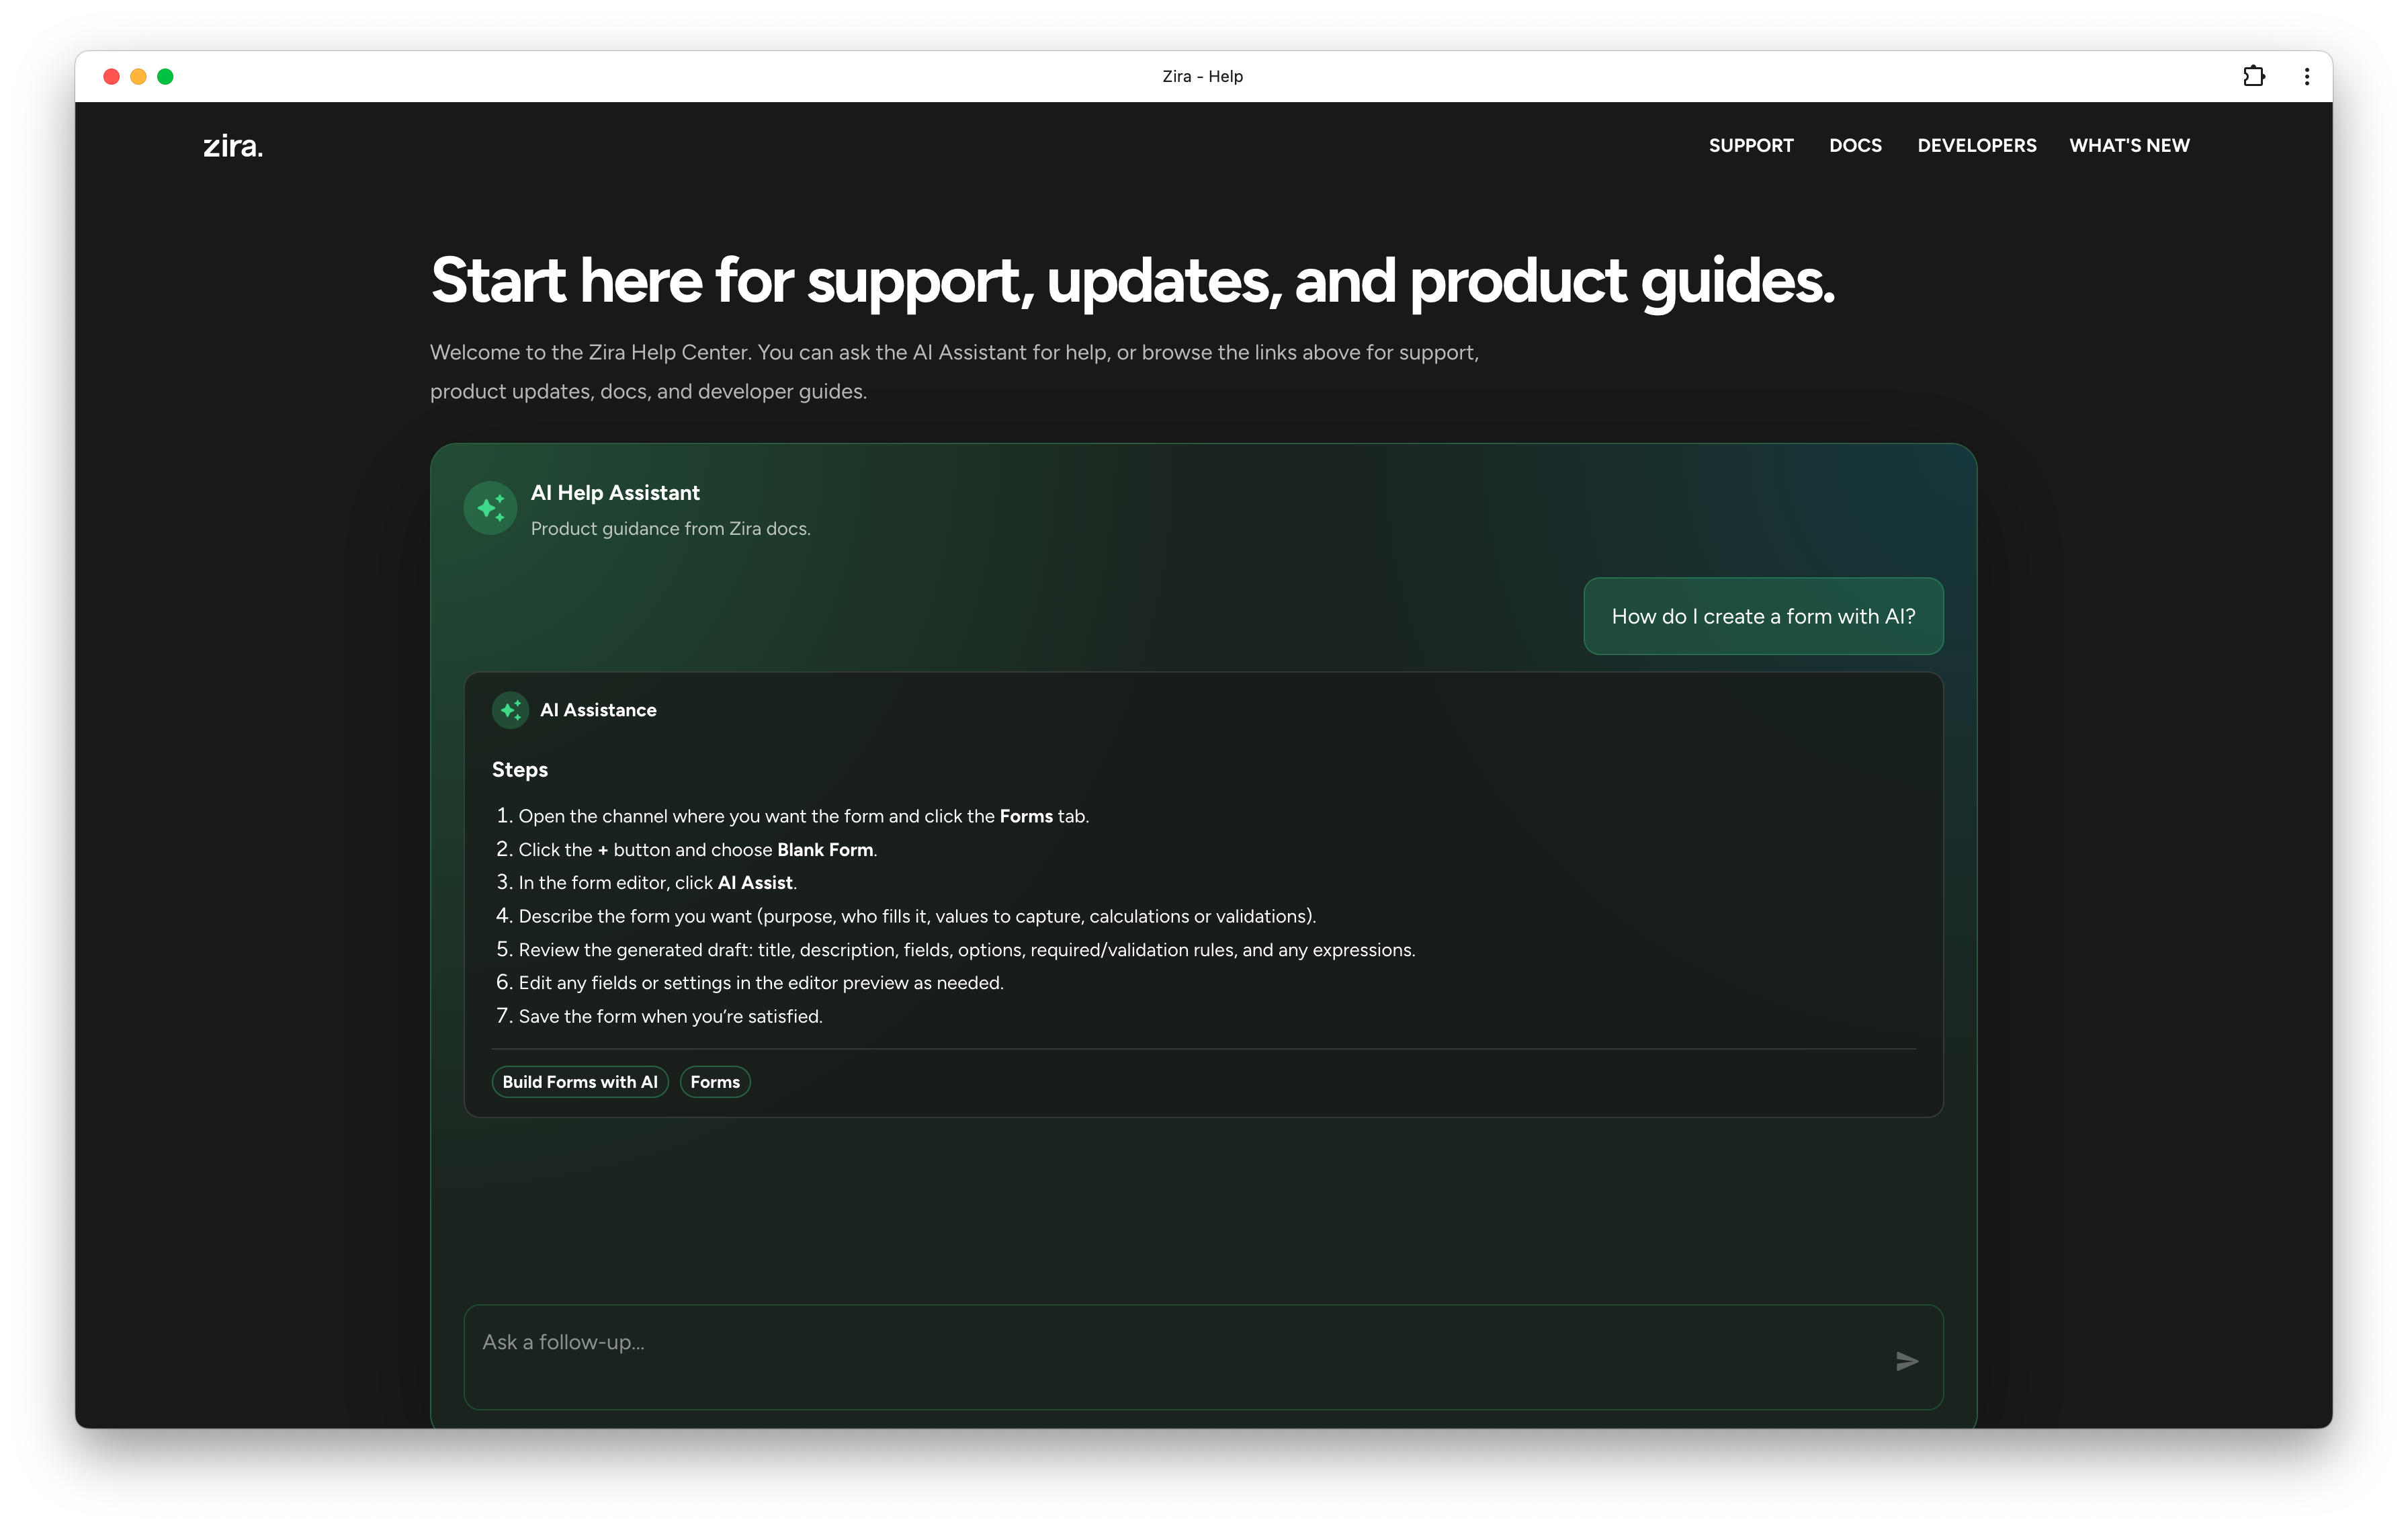Open the SUPPORT nav link
2408x1528 pixels.
point(1751,145)
